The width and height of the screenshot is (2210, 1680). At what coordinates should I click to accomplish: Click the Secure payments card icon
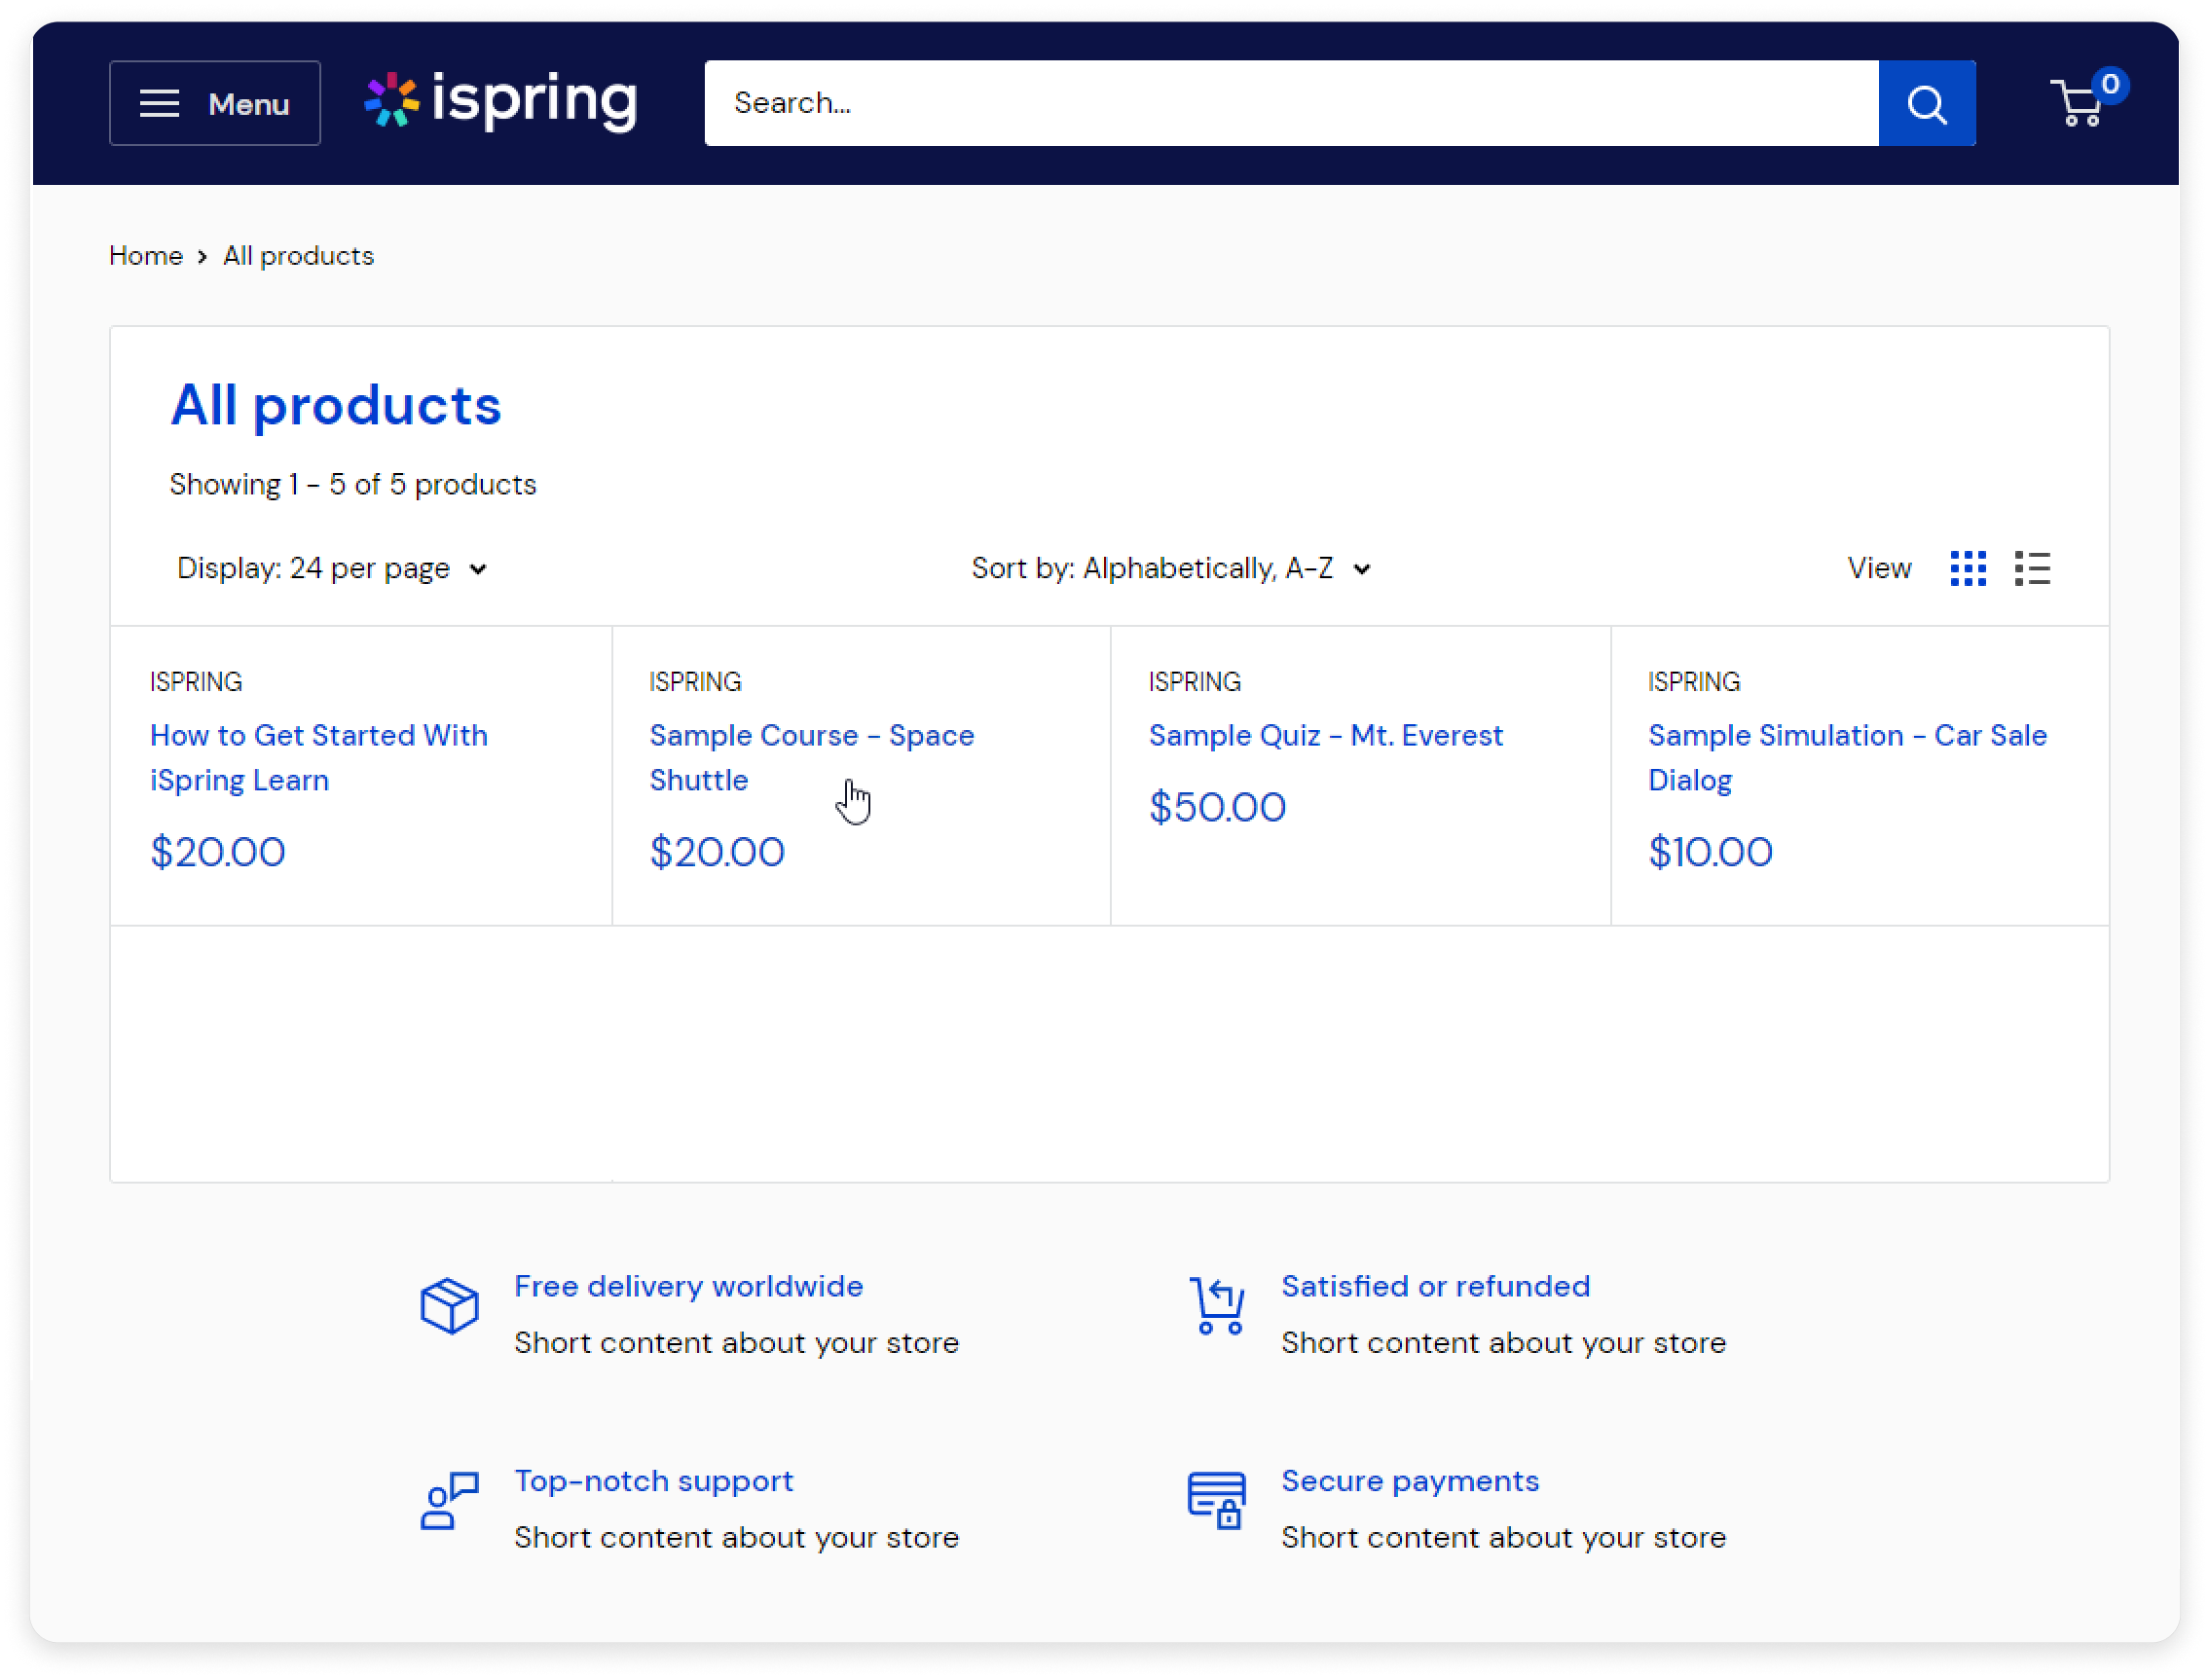pos(1216,1500)
